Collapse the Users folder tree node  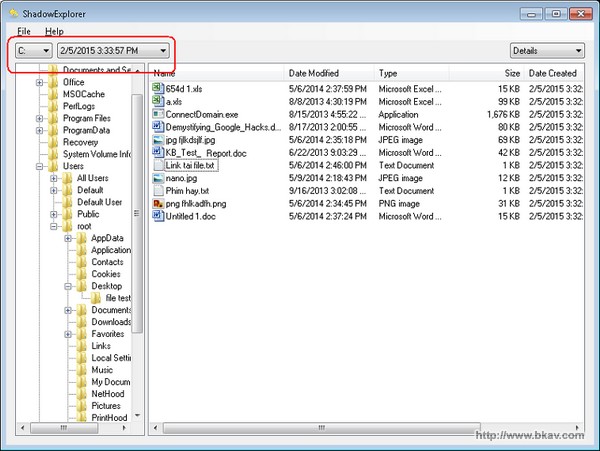[x=40, y=166]
